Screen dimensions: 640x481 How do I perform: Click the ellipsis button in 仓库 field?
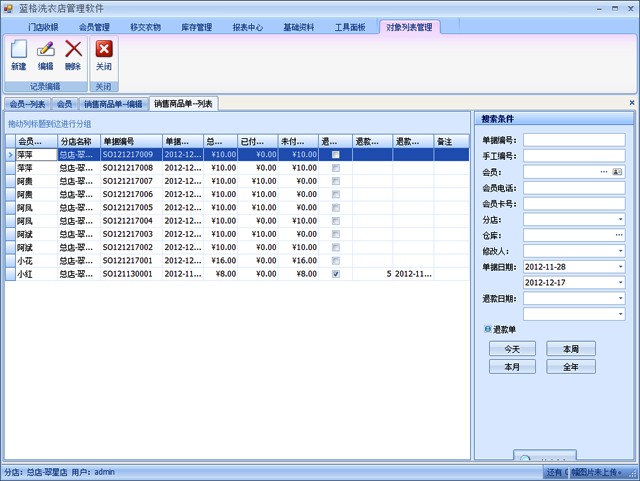[619, 235]
